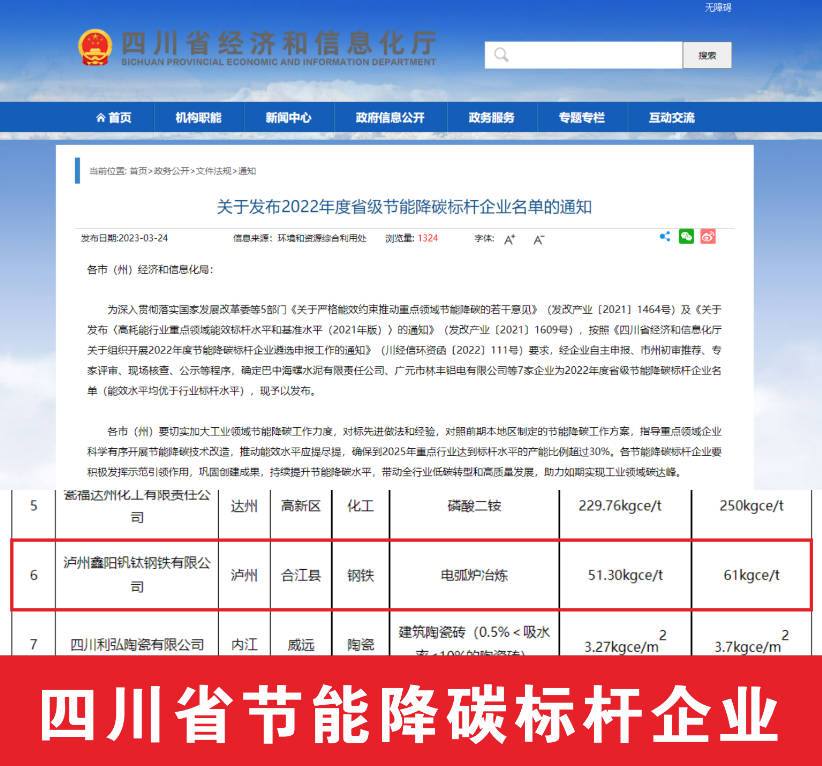The image size is (822, 766).
Task: Open the 新闻中心 menu item
Action: click(x=288, y=117)
